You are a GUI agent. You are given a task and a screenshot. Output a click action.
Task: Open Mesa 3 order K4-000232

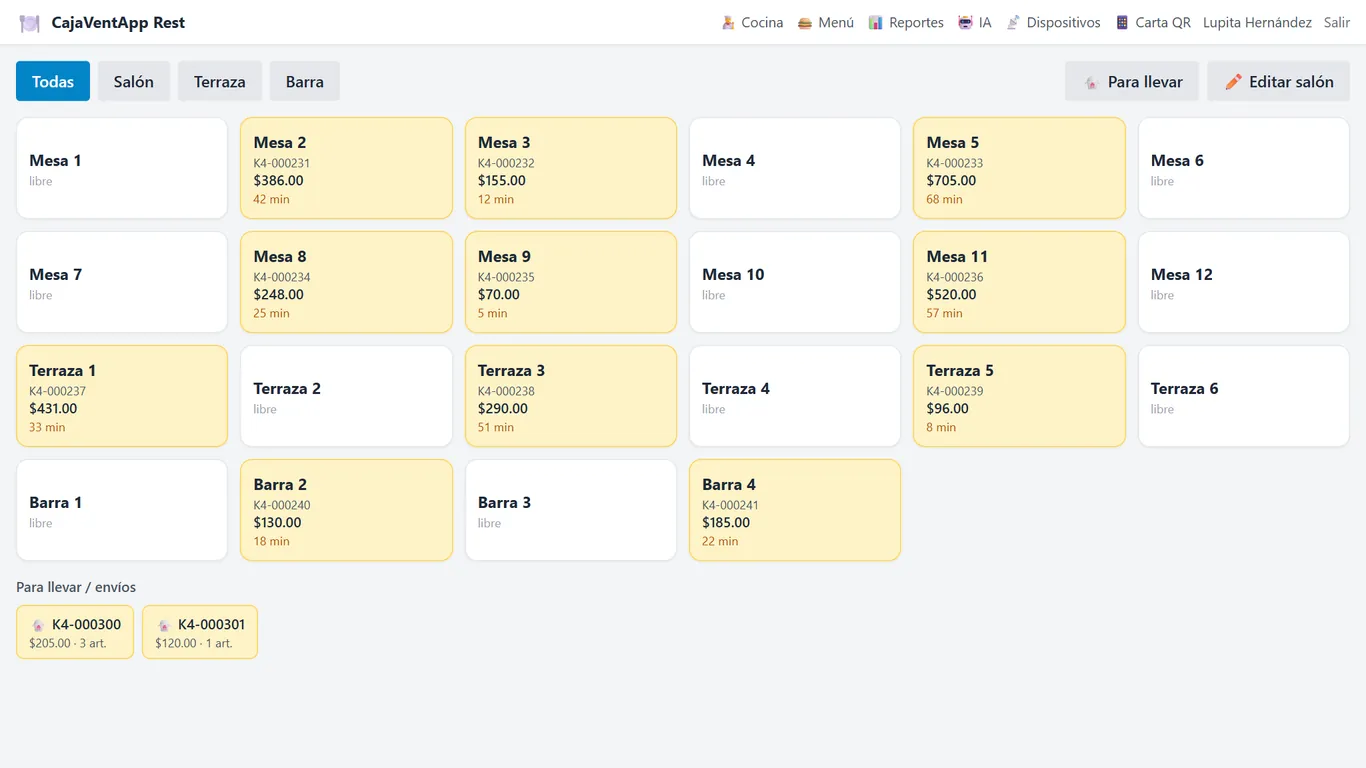pos(571,168)
